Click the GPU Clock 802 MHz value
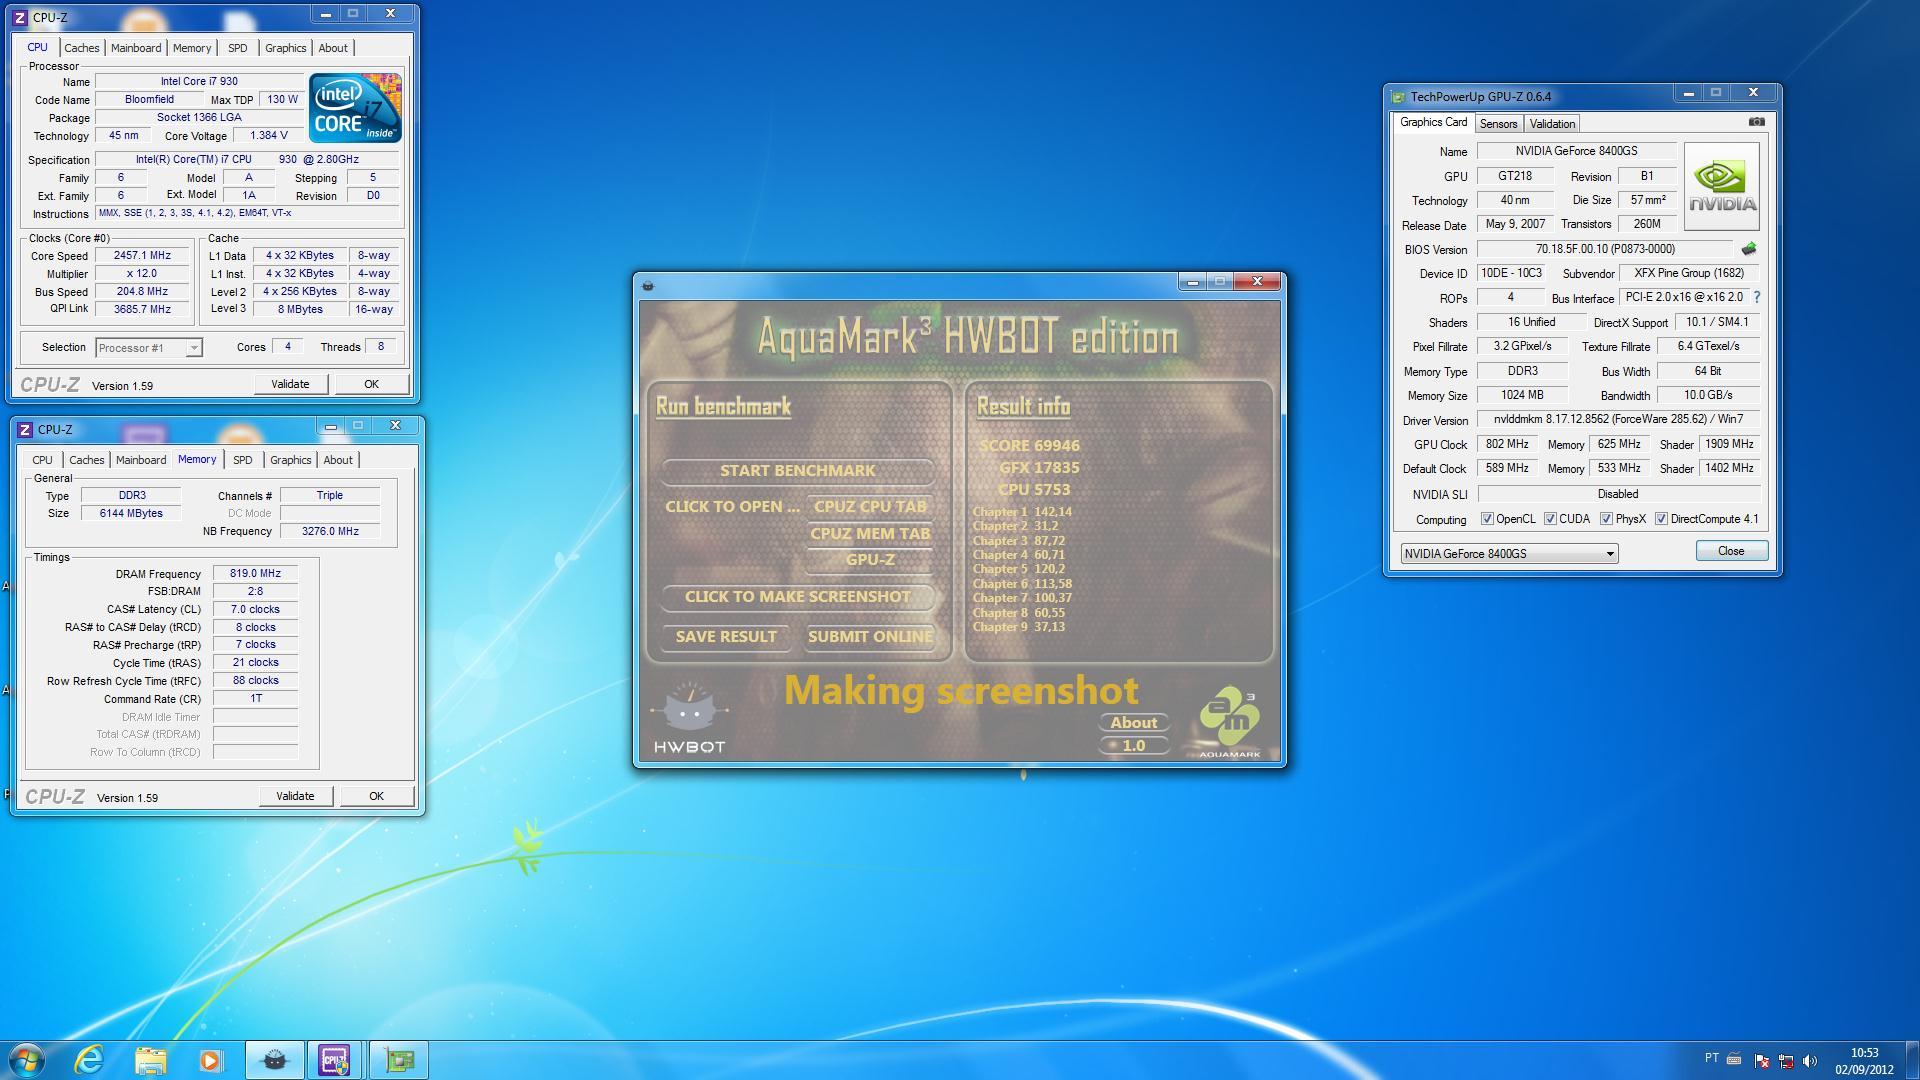The image size is (1920, 1080). pyautogui.click(x=1507, y=444)
